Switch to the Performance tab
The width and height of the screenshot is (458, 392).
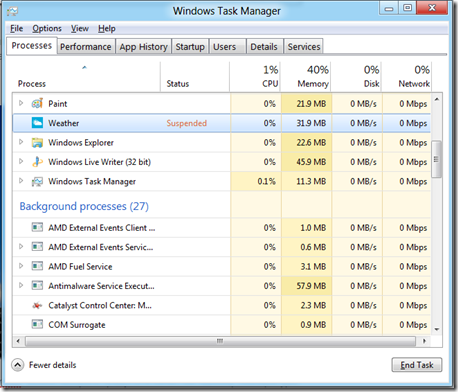tap(86, 47)
